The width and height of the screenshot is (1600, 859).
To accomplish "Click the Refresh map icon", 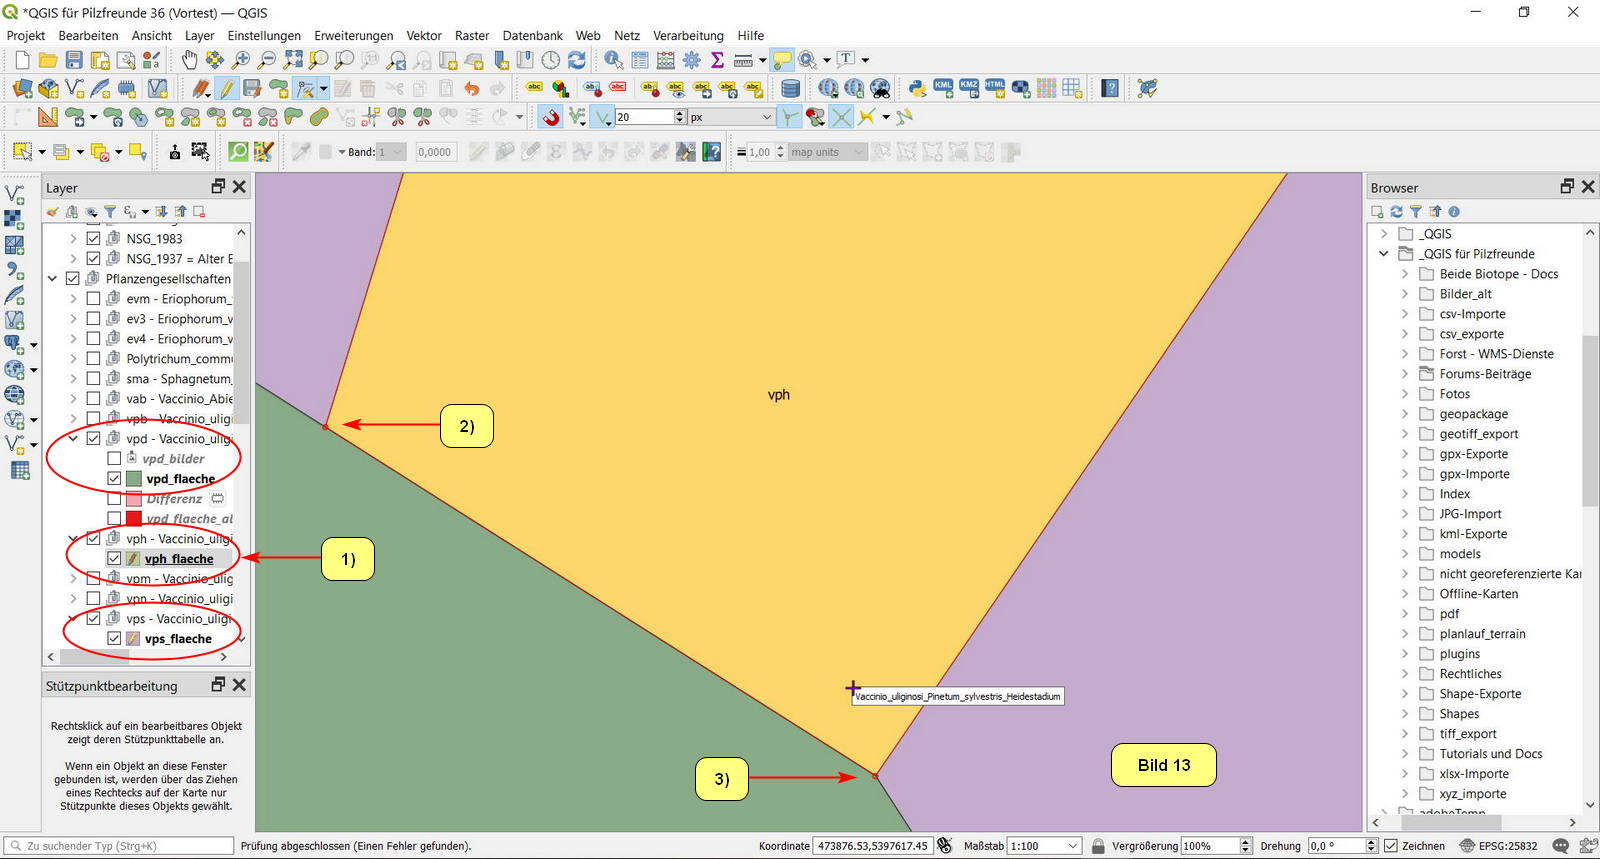I will coord(577,61).
